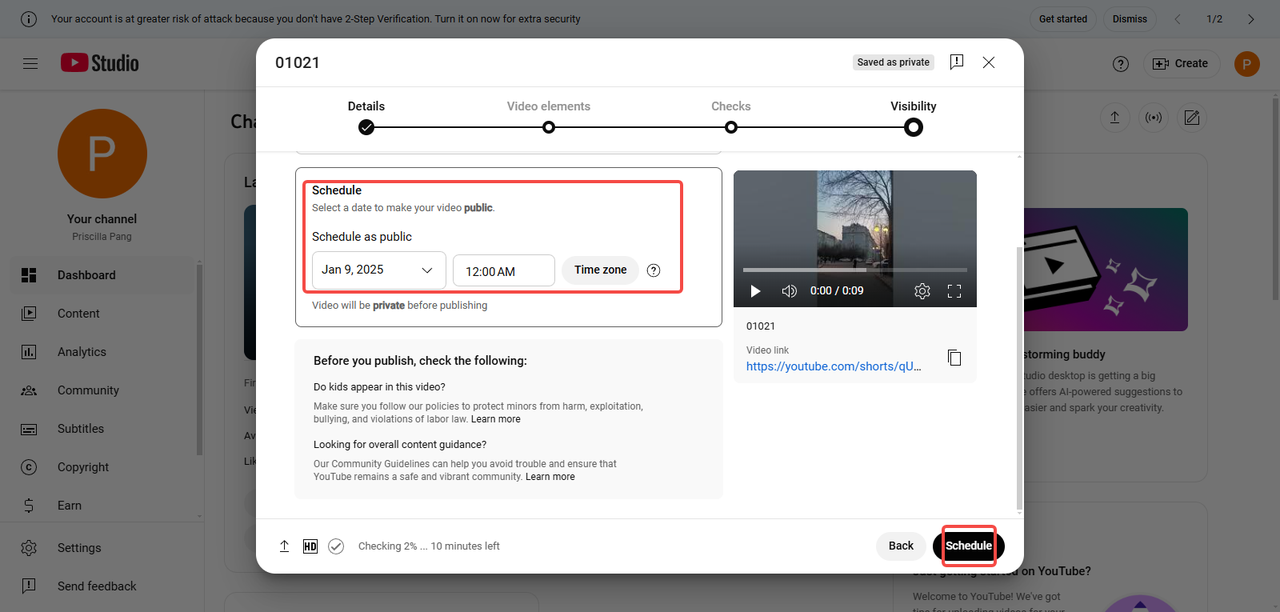Go to previous banner notification arrow

(x=1178, y=19)
